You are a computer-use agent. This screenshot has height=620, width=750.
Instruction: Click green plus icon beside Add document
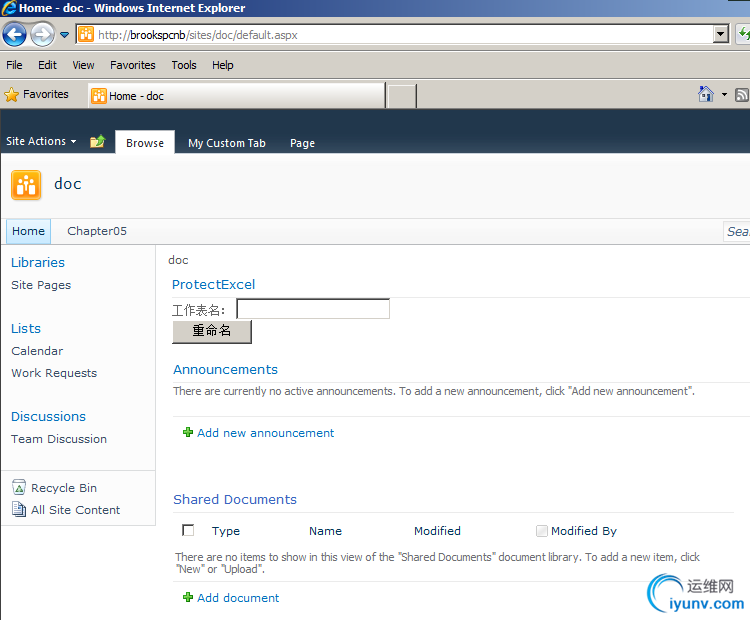click(188, 598)
